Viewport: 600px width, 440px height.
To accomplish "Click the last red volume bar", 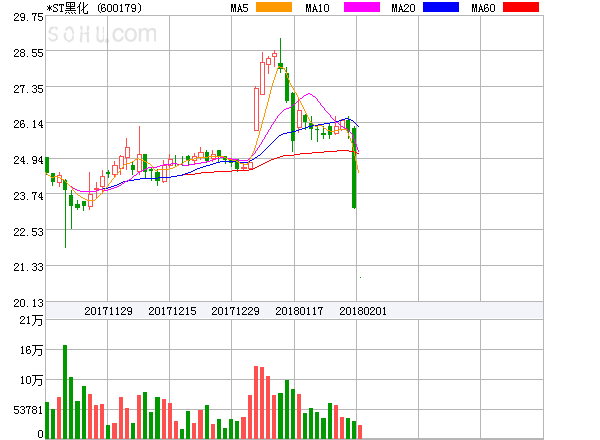I will tap(360, 432).
